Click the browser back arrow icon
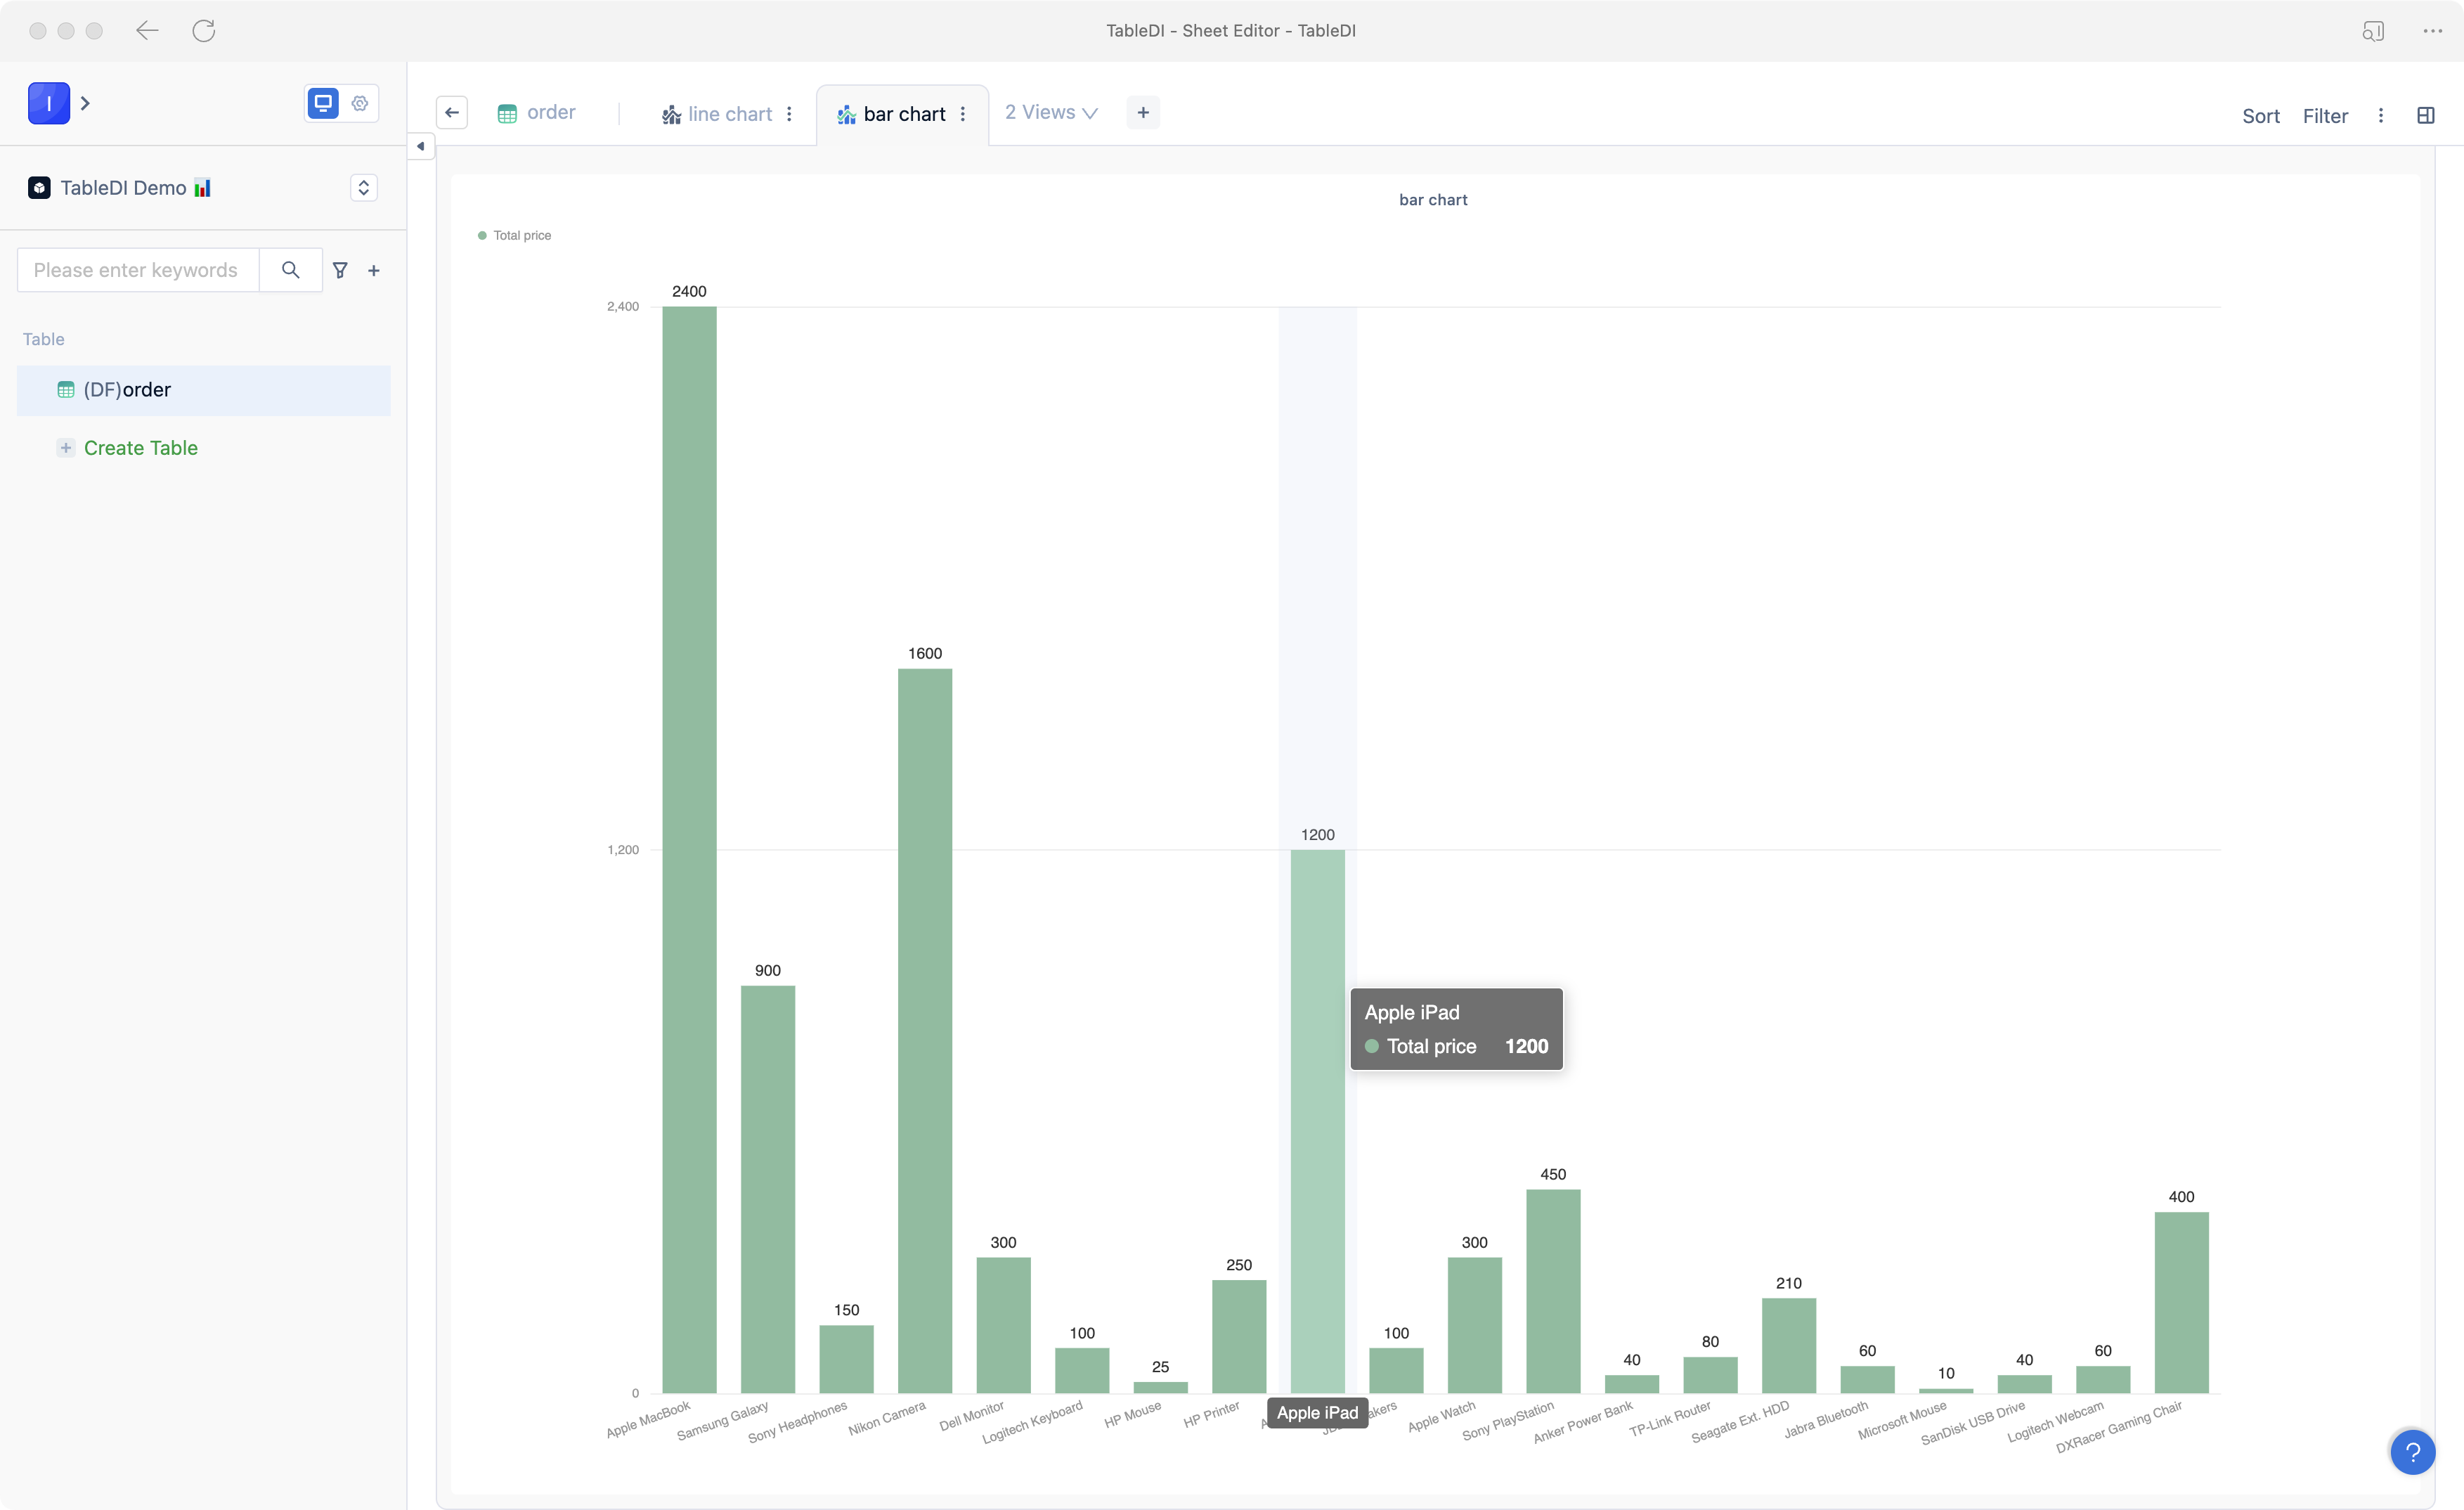This screenshot has width=2464, height=1510. point(147,31)
